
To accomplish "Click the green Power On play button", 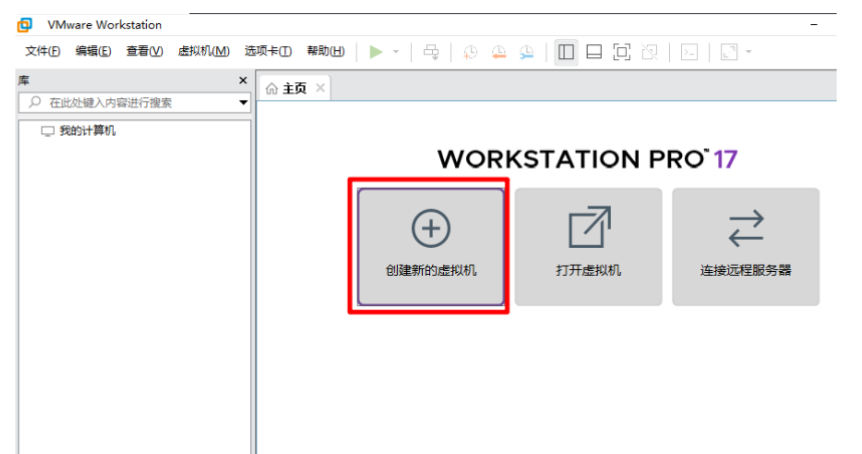I will [x=376, y=52].
